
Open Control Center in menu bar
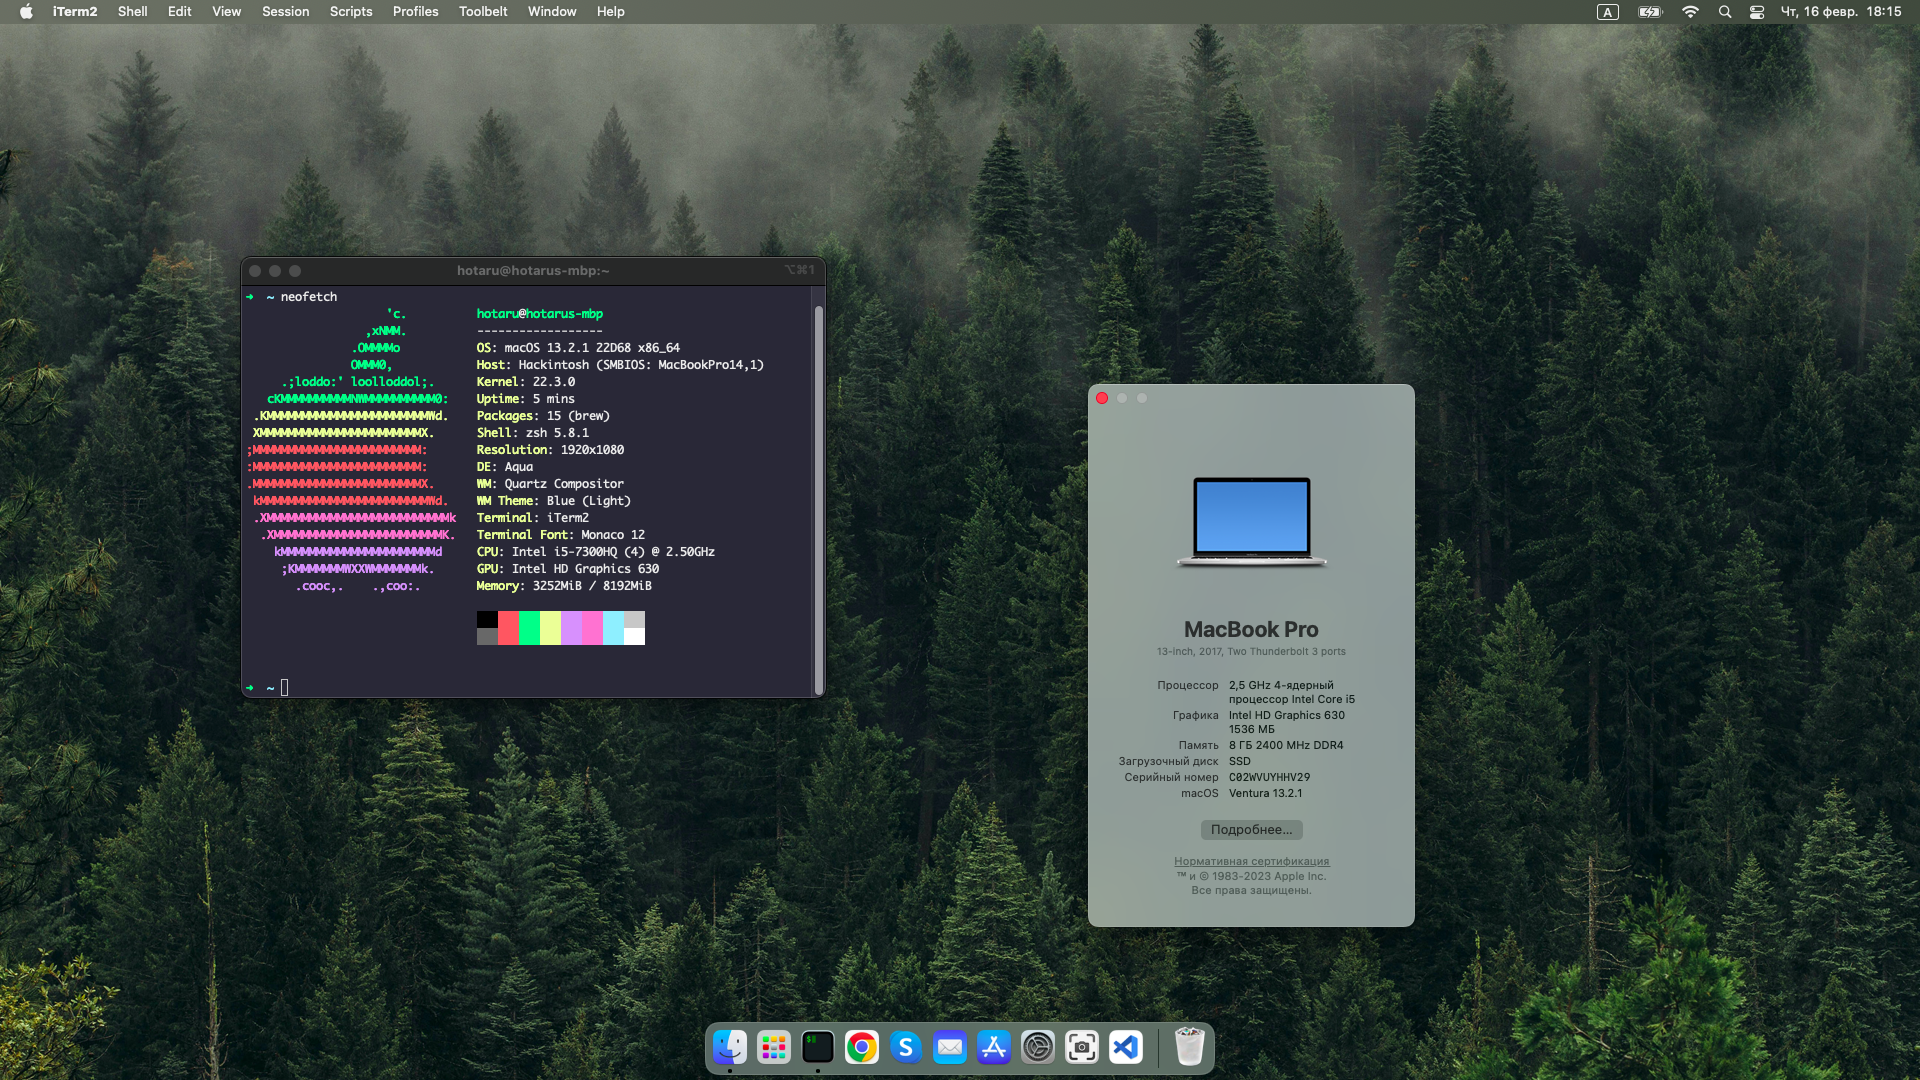point(1756,12)
